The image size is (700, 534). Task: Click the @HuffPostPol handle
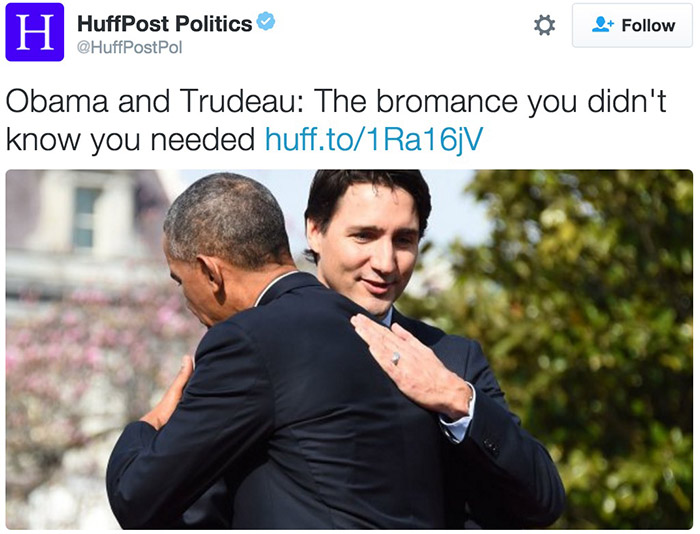[x=129, y=47]
